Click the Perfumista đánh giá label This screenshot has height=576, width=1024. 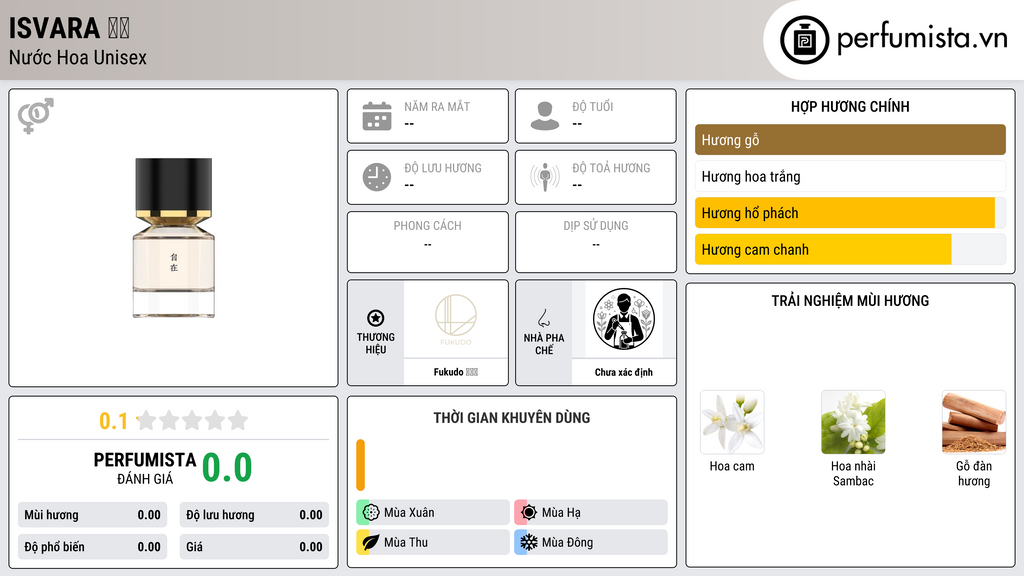tap(145, 468)
